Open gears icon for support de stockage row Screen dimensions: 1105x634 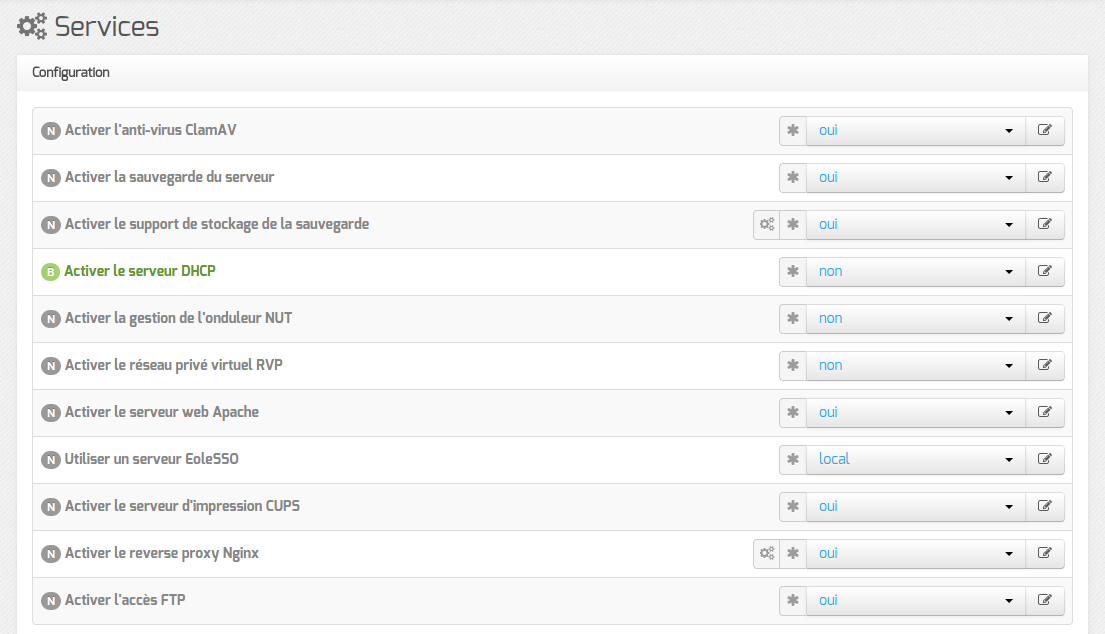point(767,225)
